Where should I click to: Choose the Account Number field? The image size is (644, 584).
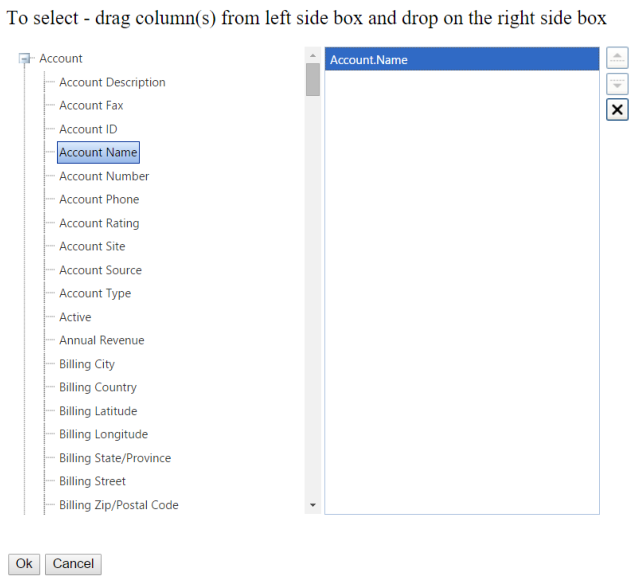[x=104, y=176]
